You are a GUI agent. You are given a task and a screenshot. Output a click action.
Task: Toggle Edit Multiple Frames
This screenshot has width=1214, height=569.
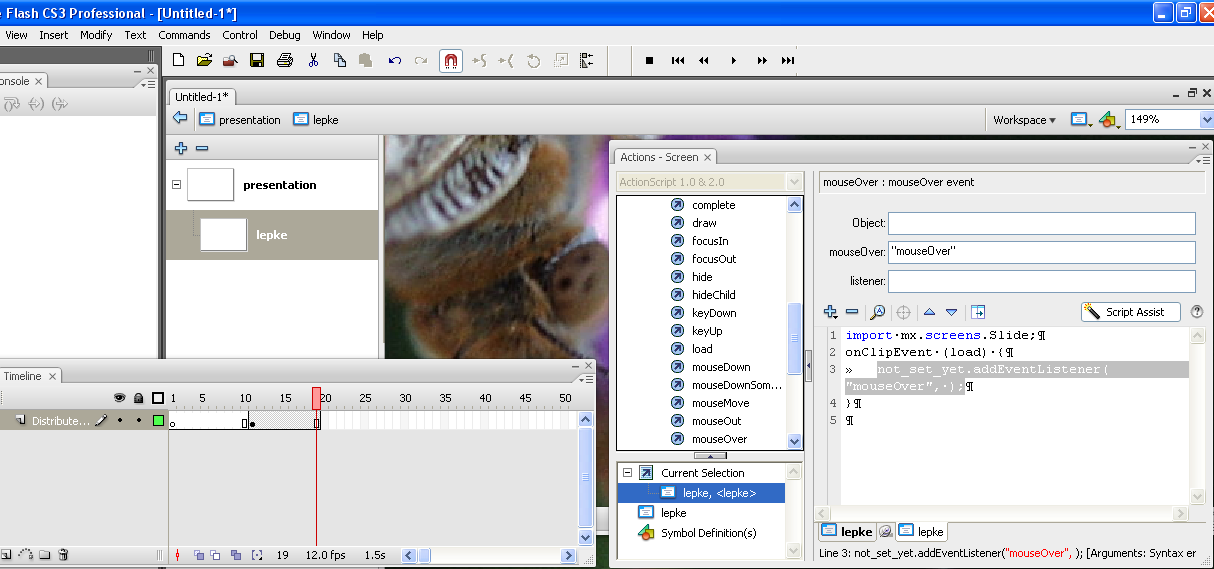236,555
